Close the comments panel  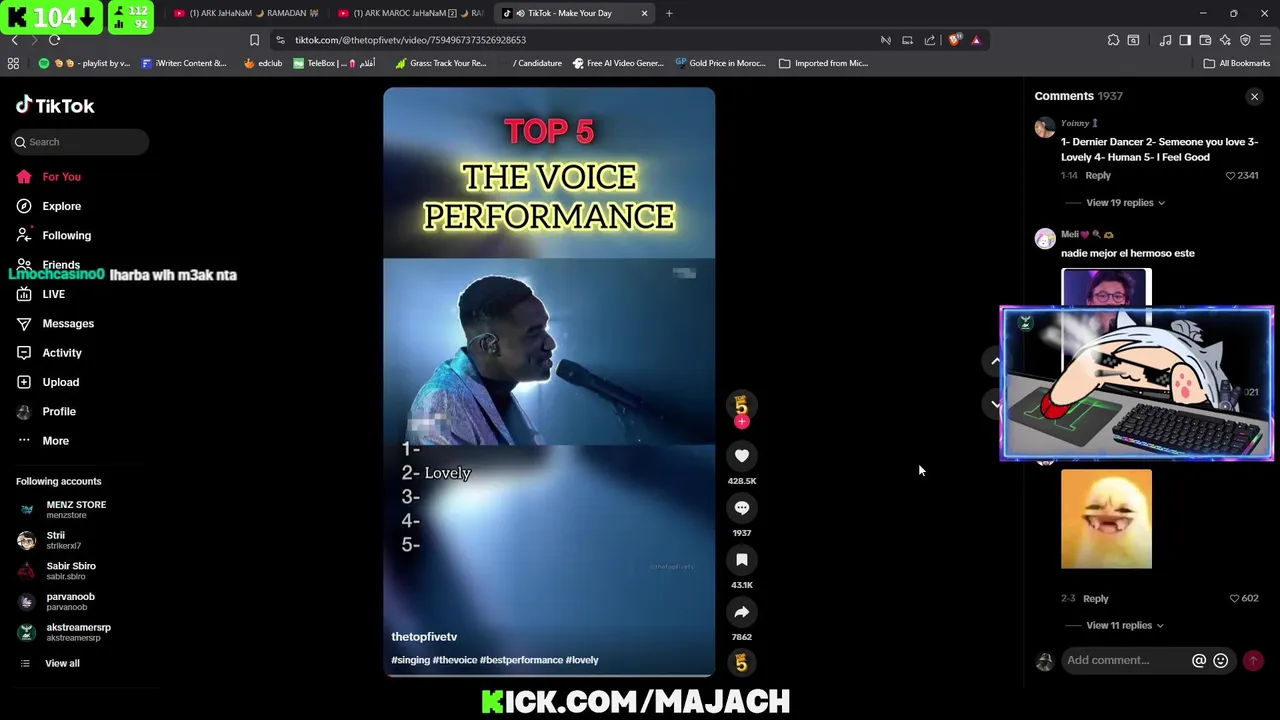pos(1254,97)
